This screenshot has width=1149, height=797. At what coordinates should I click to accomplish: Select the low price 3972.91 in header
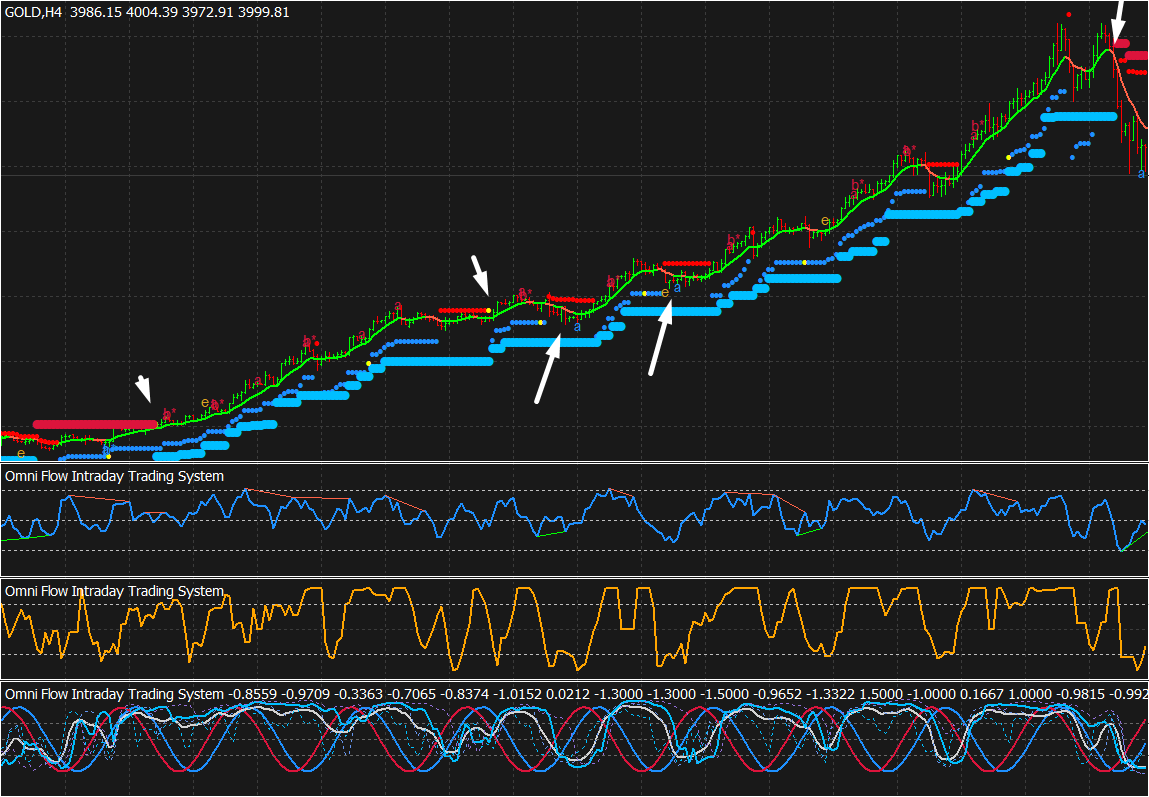[x=208, y=12]
